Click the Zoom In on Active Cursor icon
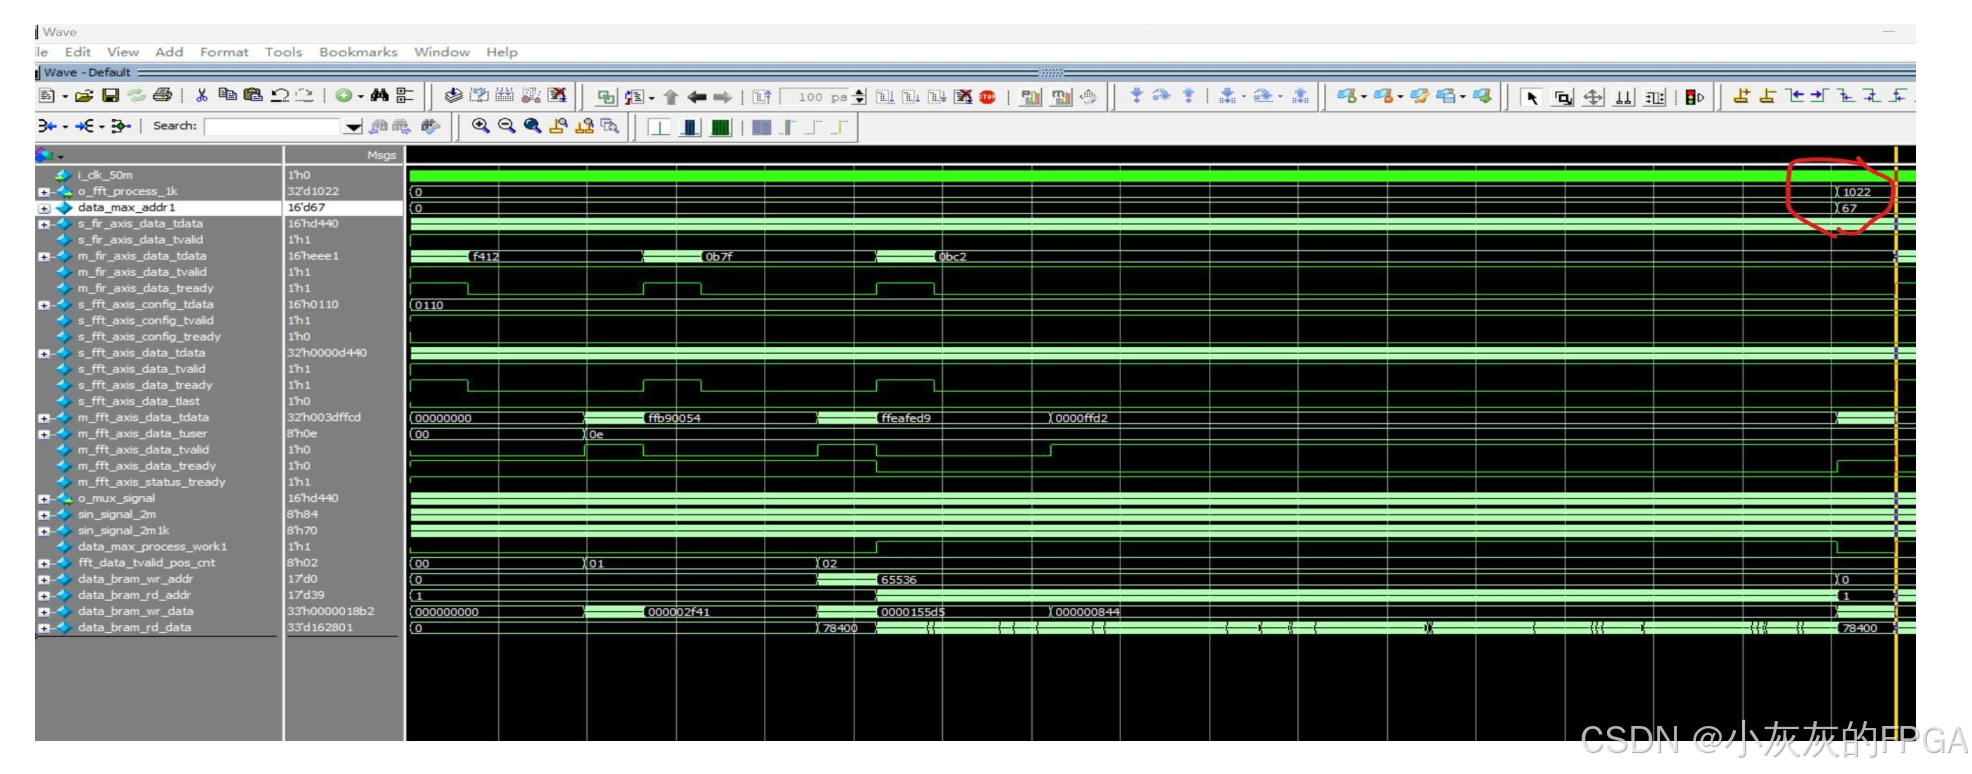 click(558, 126)
